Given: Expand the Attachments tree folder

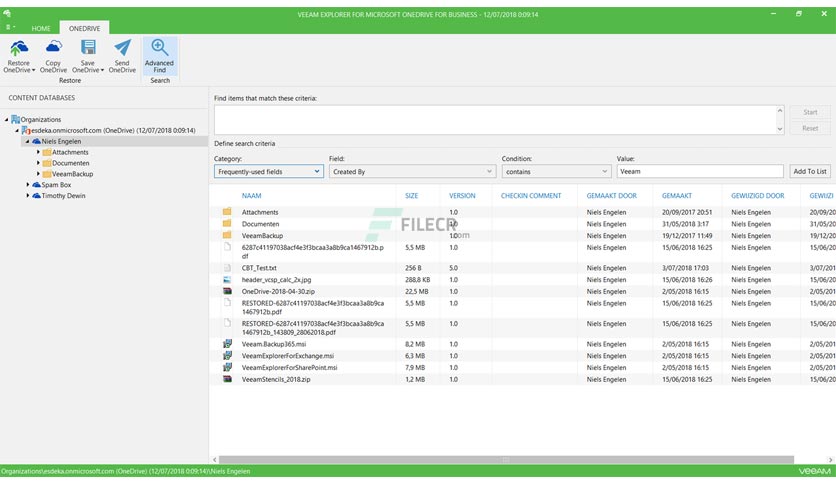Looking at the screenshot, I should (x=38, y=152).
